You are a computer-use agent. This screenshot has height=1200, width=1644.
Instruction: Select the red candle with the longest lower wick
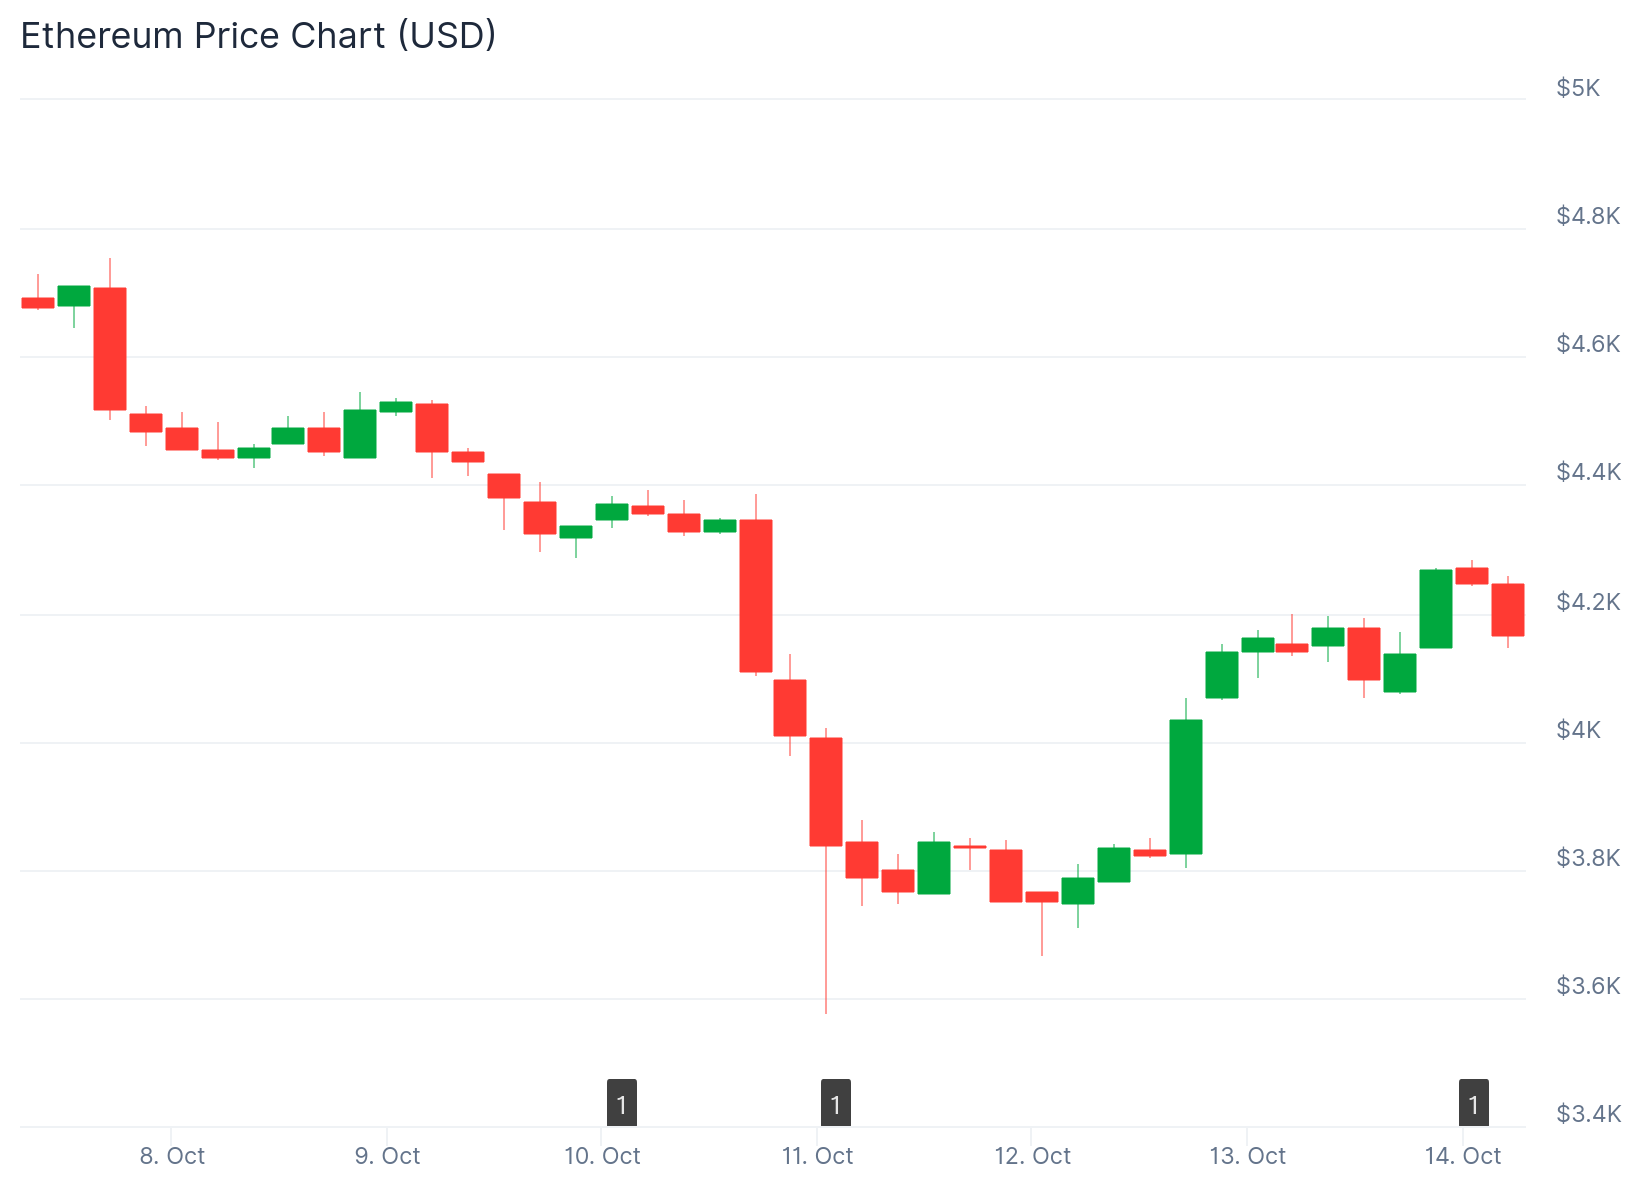826,791
